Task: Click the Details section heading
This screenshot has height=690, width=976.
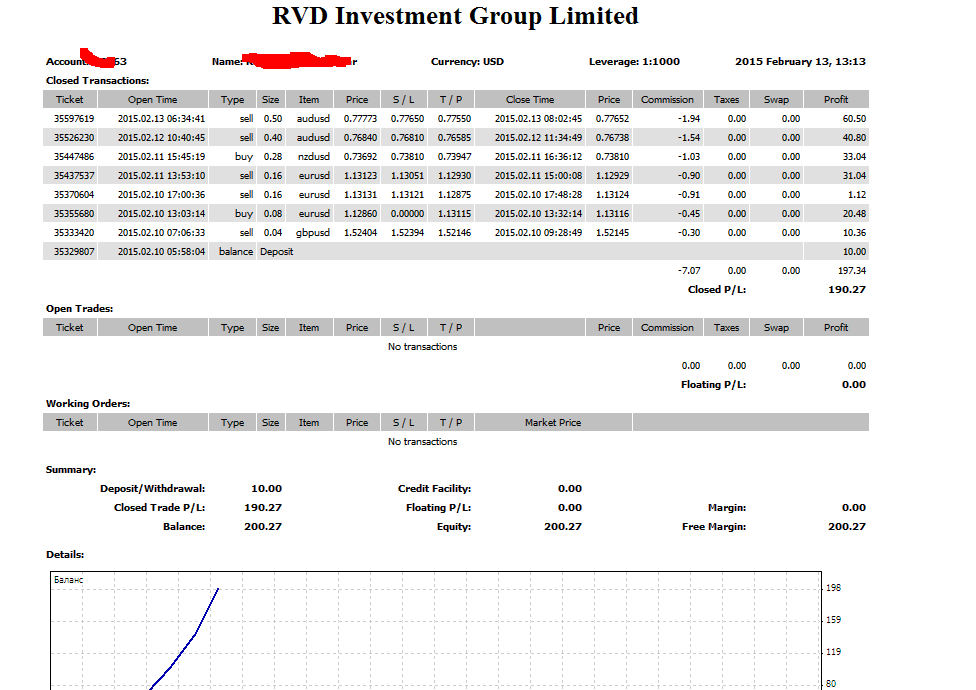Action: click(x=65, y=554)
